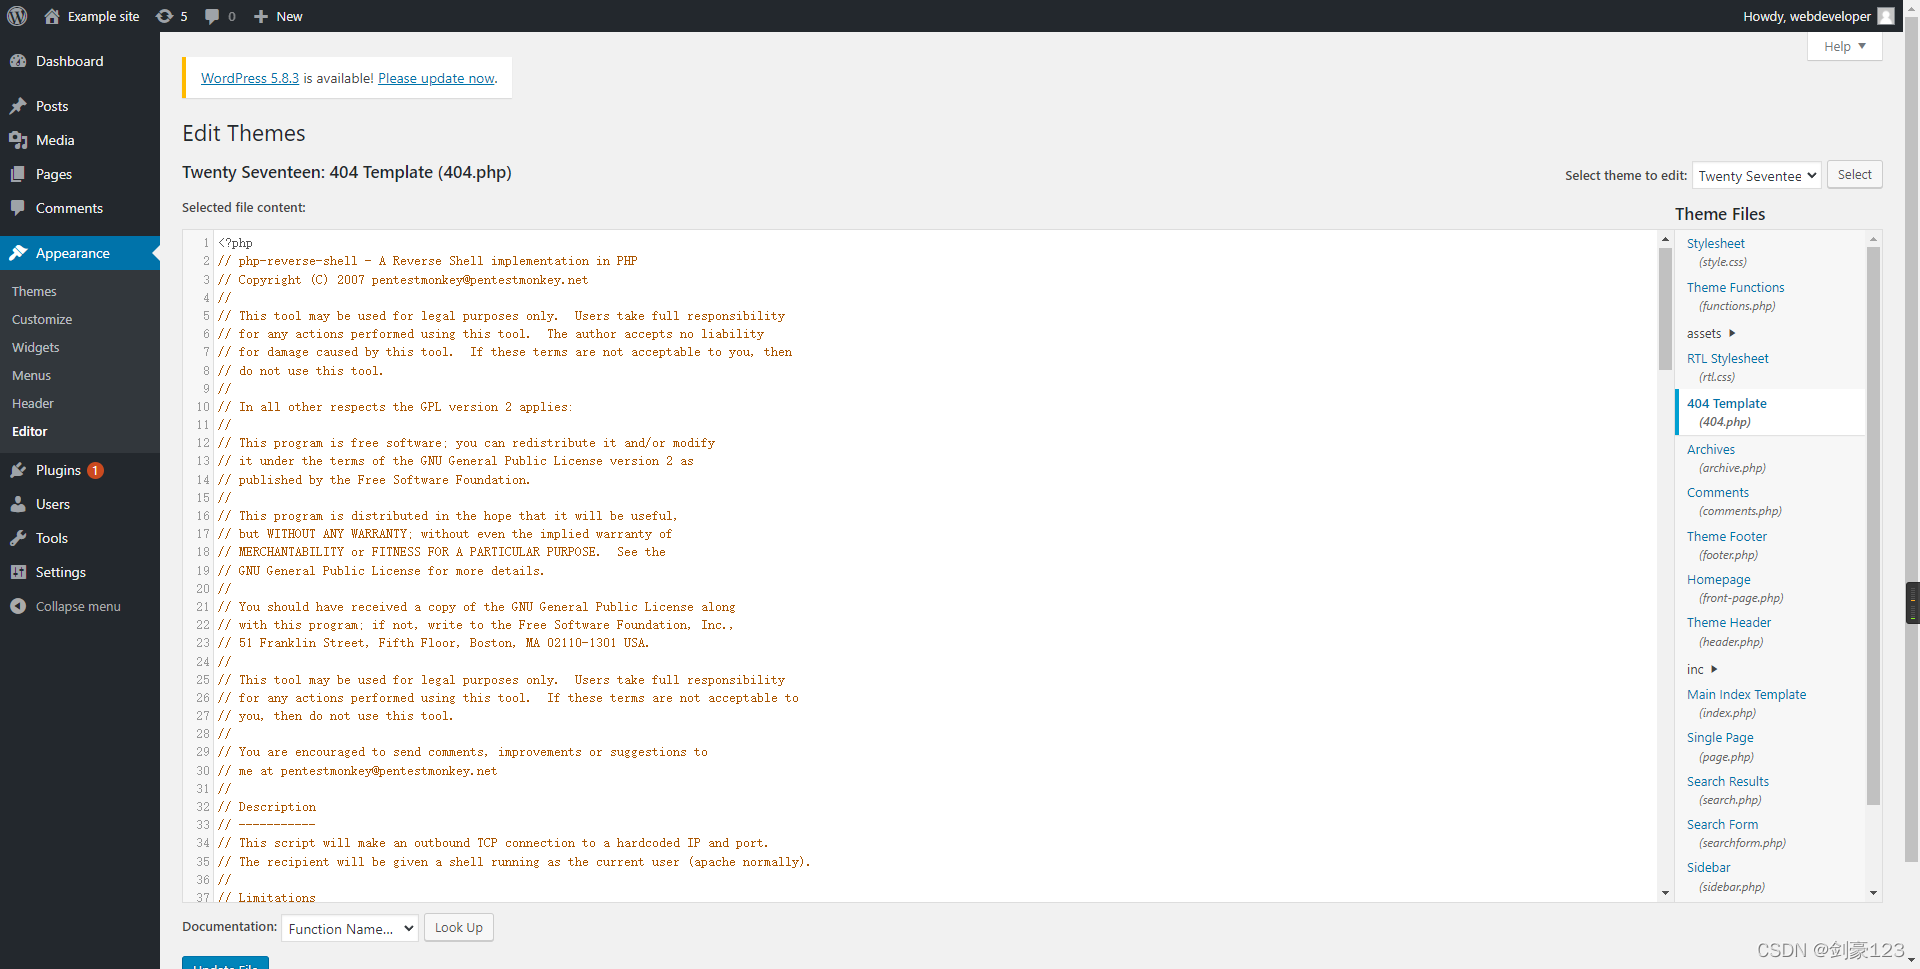Click the Appearance paintbrush icon
The image size is (1920, 969).
click(18, 253)
